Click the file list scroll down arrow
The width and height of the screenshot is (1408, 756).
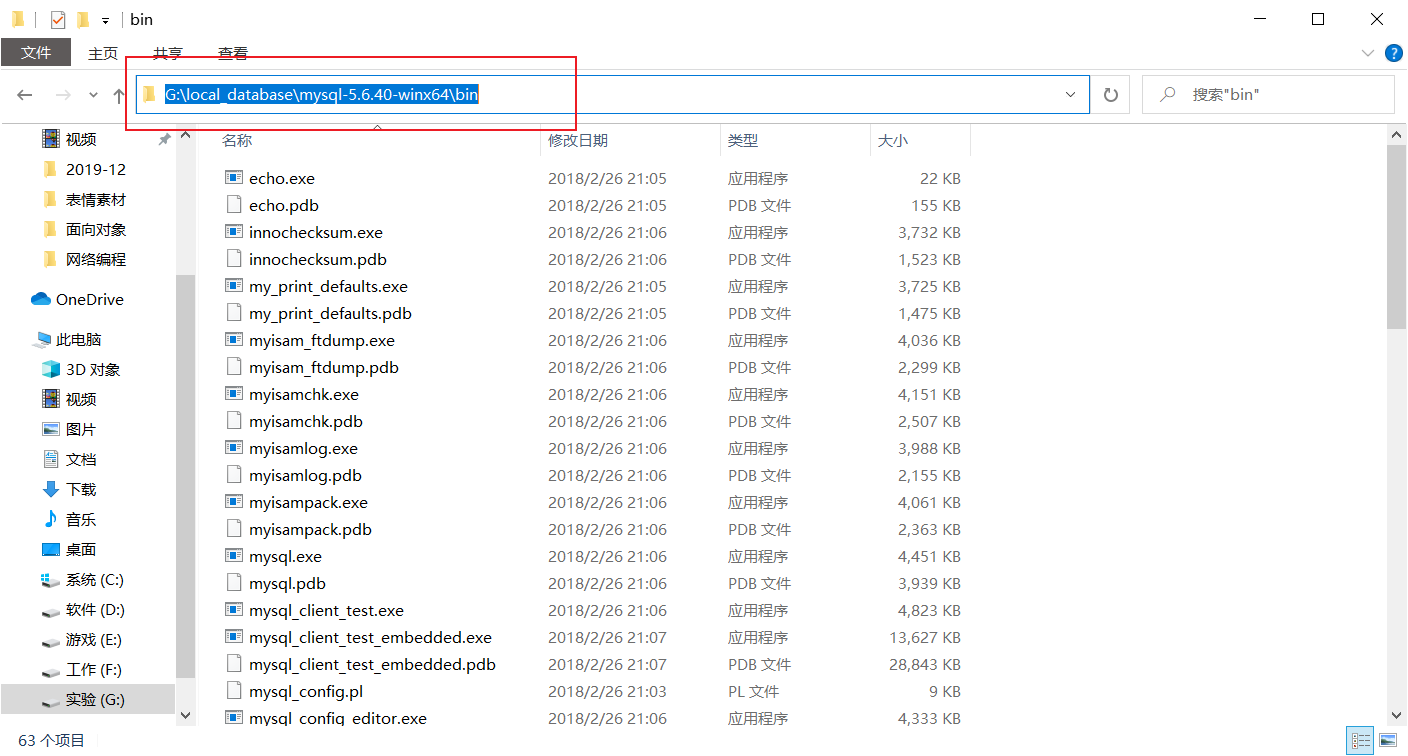click(x=1397, y=716)
